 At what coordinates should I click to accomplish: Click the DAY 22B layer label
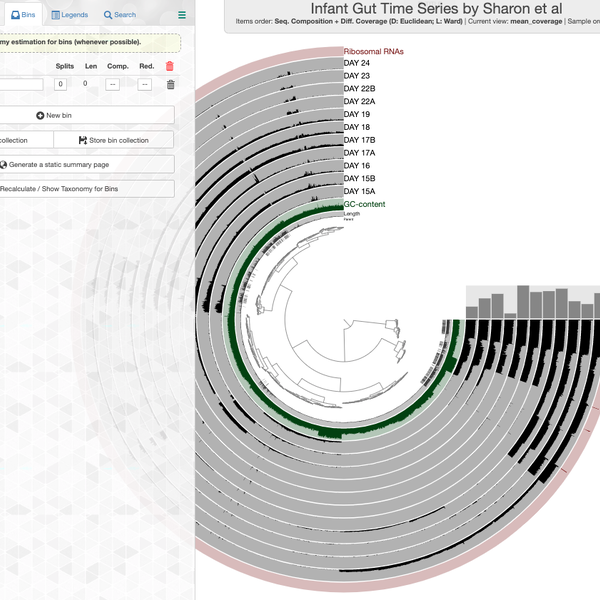tap(359, 88)
